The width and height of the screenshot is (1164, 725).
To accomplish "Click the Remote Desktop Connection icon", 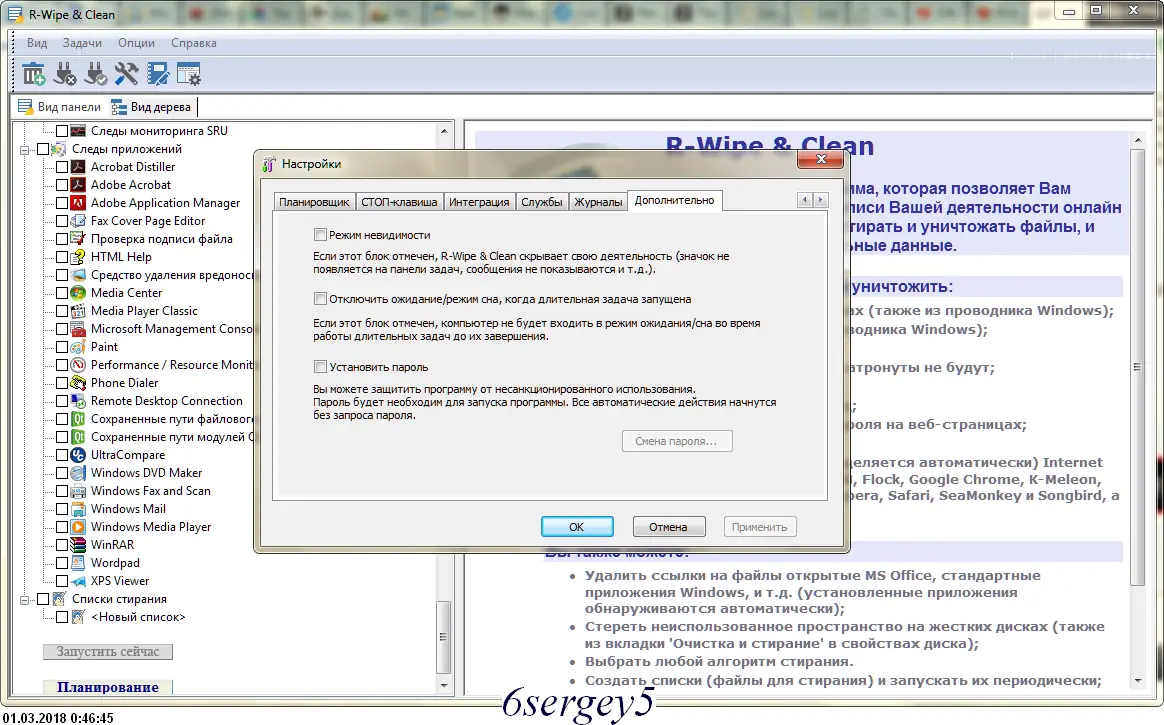I will pyautogui.click(x=78, y=401).
